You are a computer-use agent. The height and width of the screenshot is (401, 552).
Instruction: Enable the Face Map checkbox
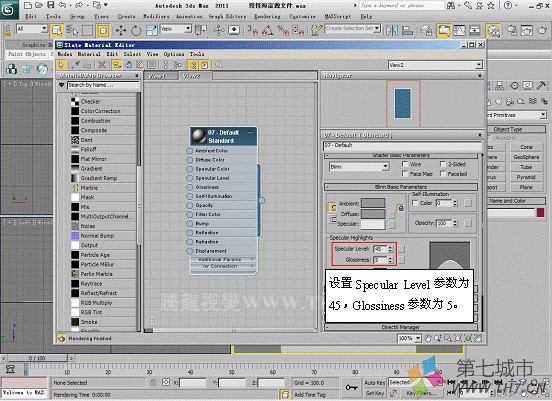pos(405,174)
